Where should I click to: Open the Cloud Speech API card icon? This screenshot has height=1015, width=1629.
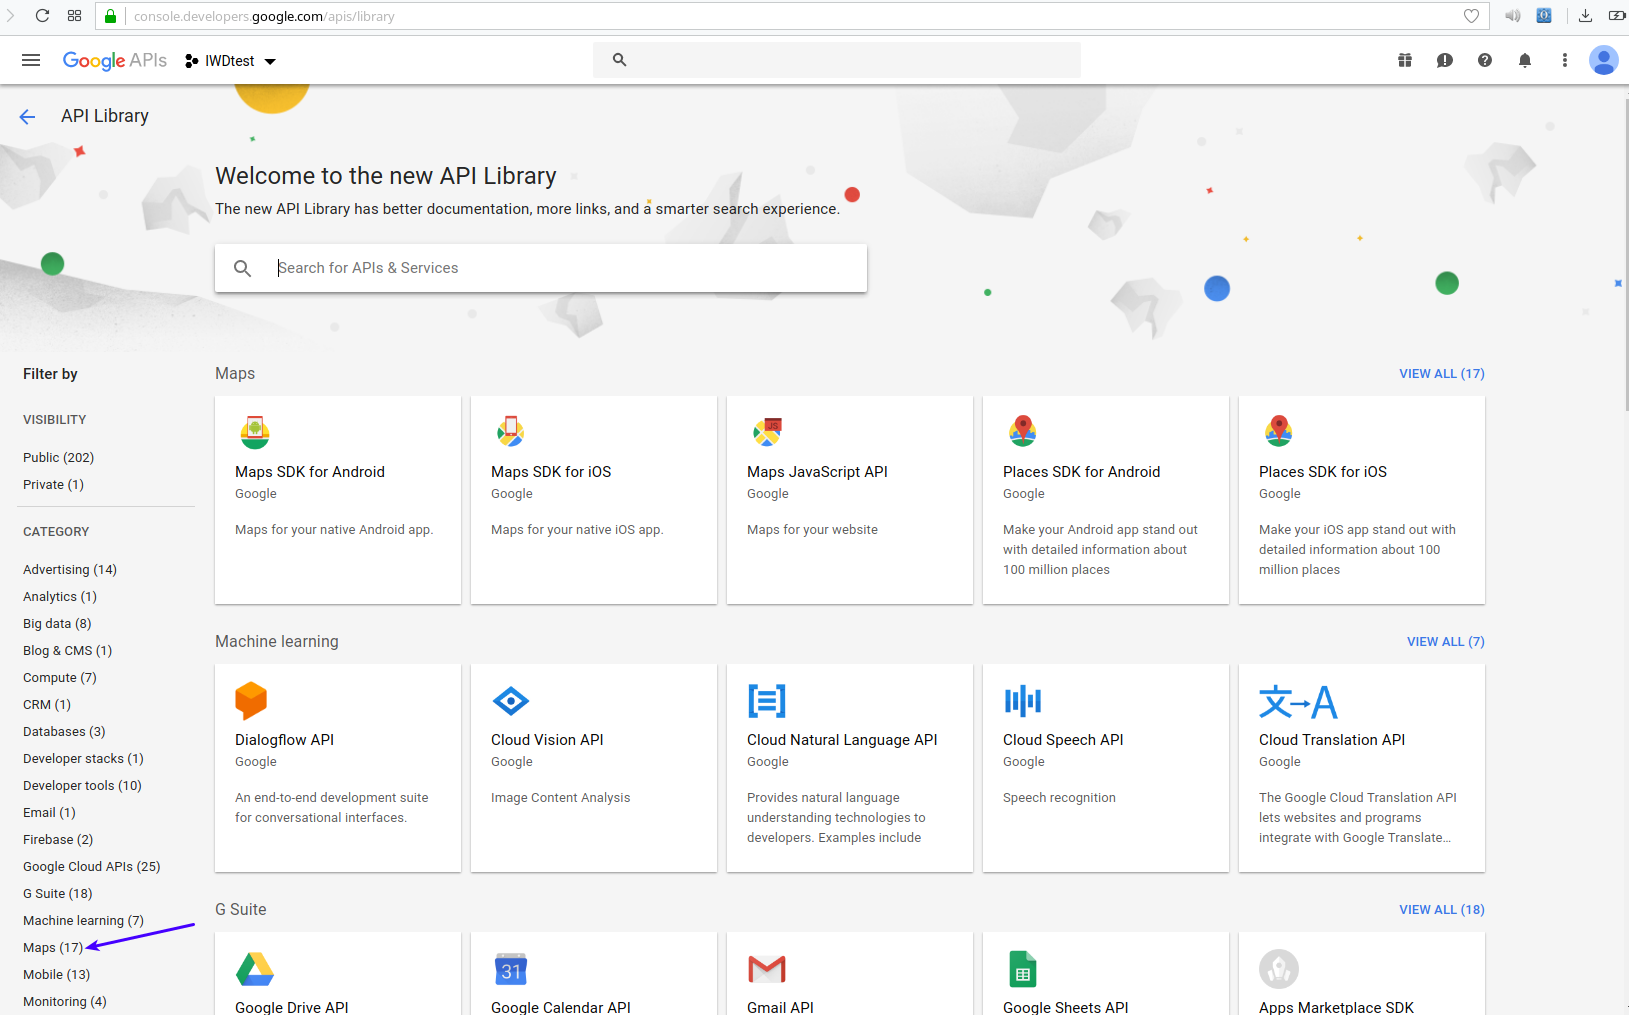click(x=1023, y=701)
